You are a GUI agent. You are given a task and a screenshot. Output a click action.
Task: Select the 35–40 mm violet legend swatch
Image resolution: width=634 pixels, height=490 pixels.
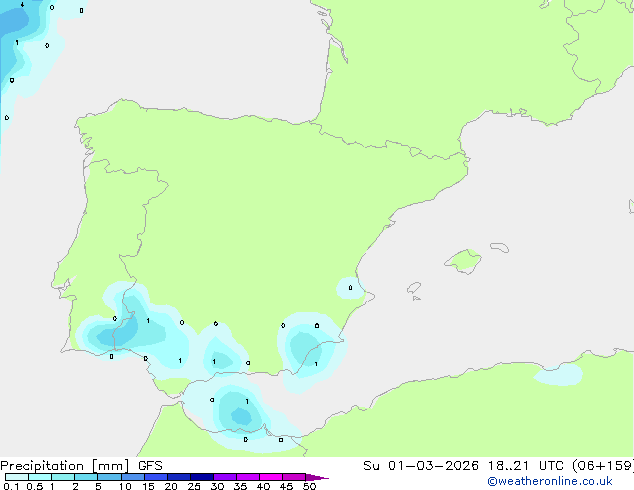pyautogui.click(x=247, y=477)
